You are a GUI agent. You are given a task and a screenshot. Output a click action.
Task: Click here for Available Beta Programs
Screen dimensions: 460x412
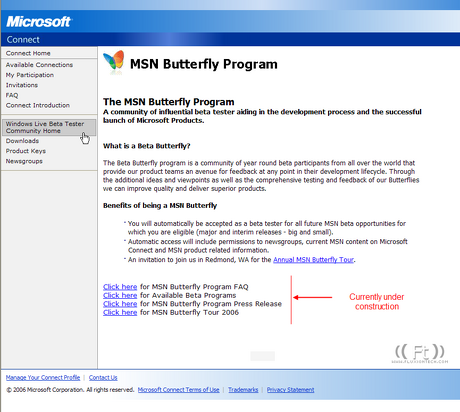point(120,295)
